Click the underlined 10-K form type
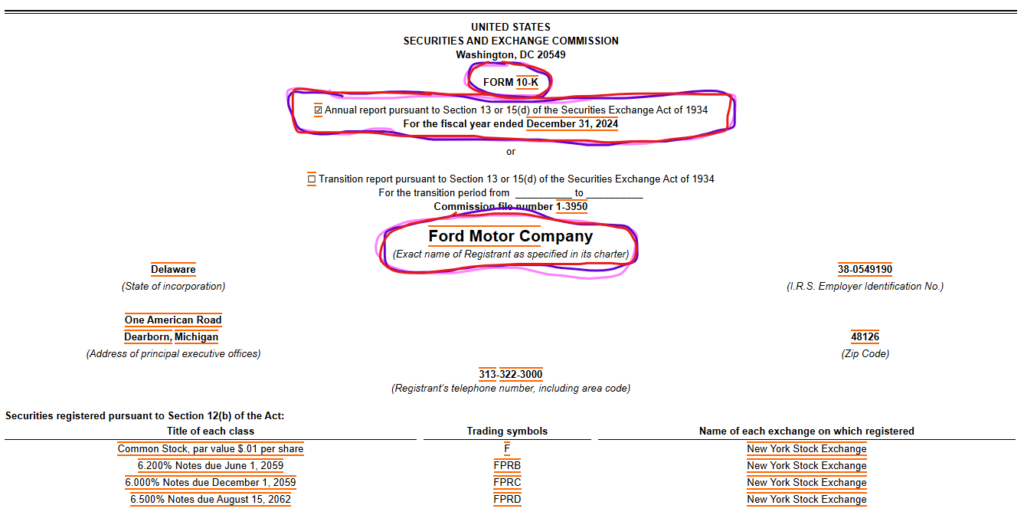The image size is (1024, 525). point(528,82)
